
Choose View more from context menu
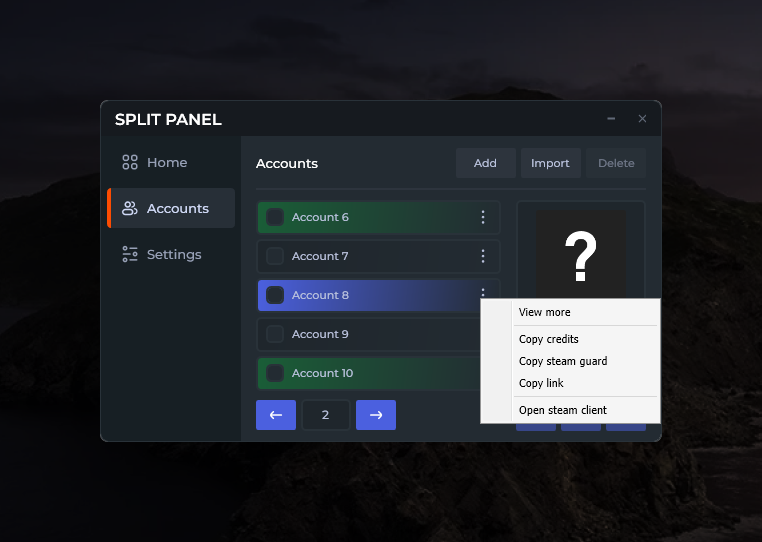pos(545,312)
